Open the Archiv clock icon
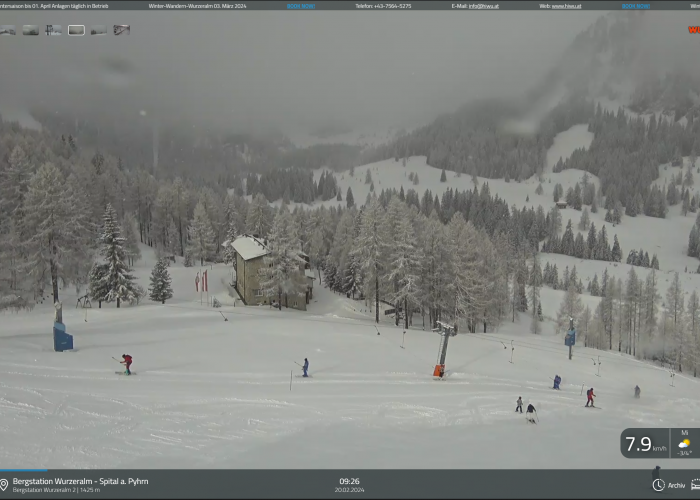This screenshot has height=500, width=700. point(658,485)
